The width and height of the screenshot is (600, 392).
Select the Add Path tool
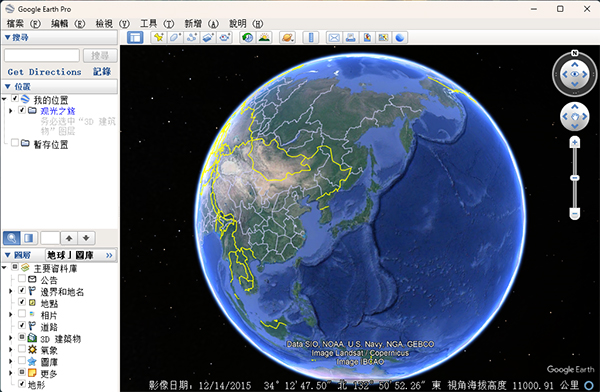192,38
